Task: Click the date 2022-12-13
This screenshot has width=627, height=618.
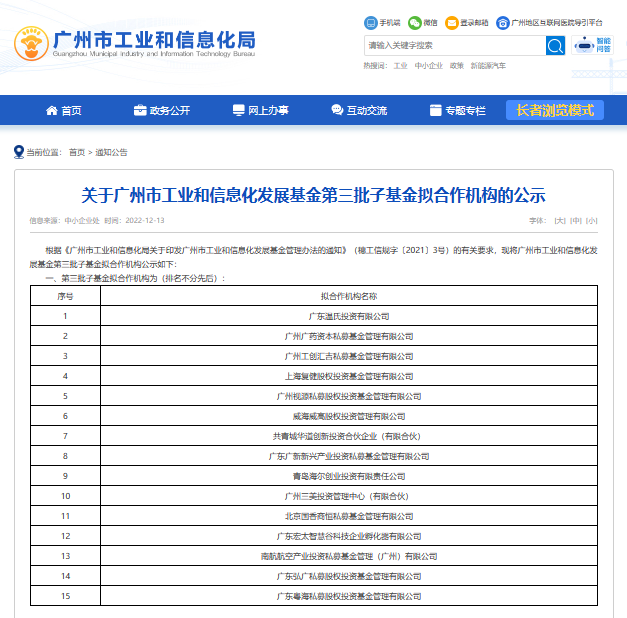Action: [x=145, y=221]
